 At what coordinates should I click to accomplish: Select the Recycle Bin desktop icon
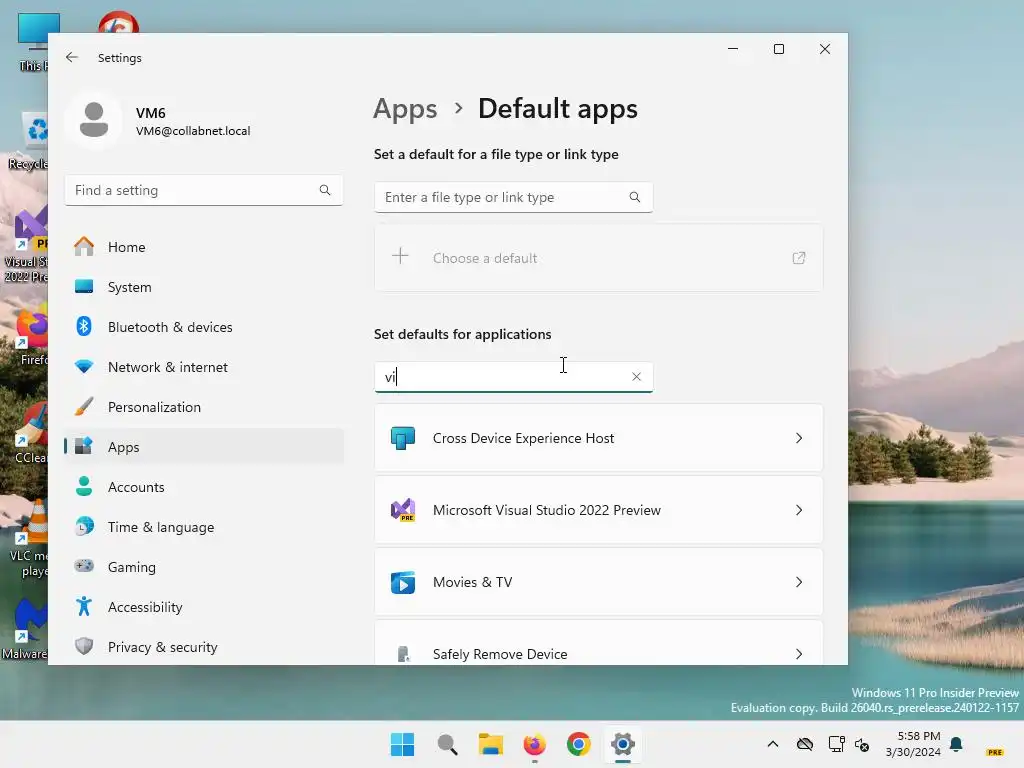(29, 140)
